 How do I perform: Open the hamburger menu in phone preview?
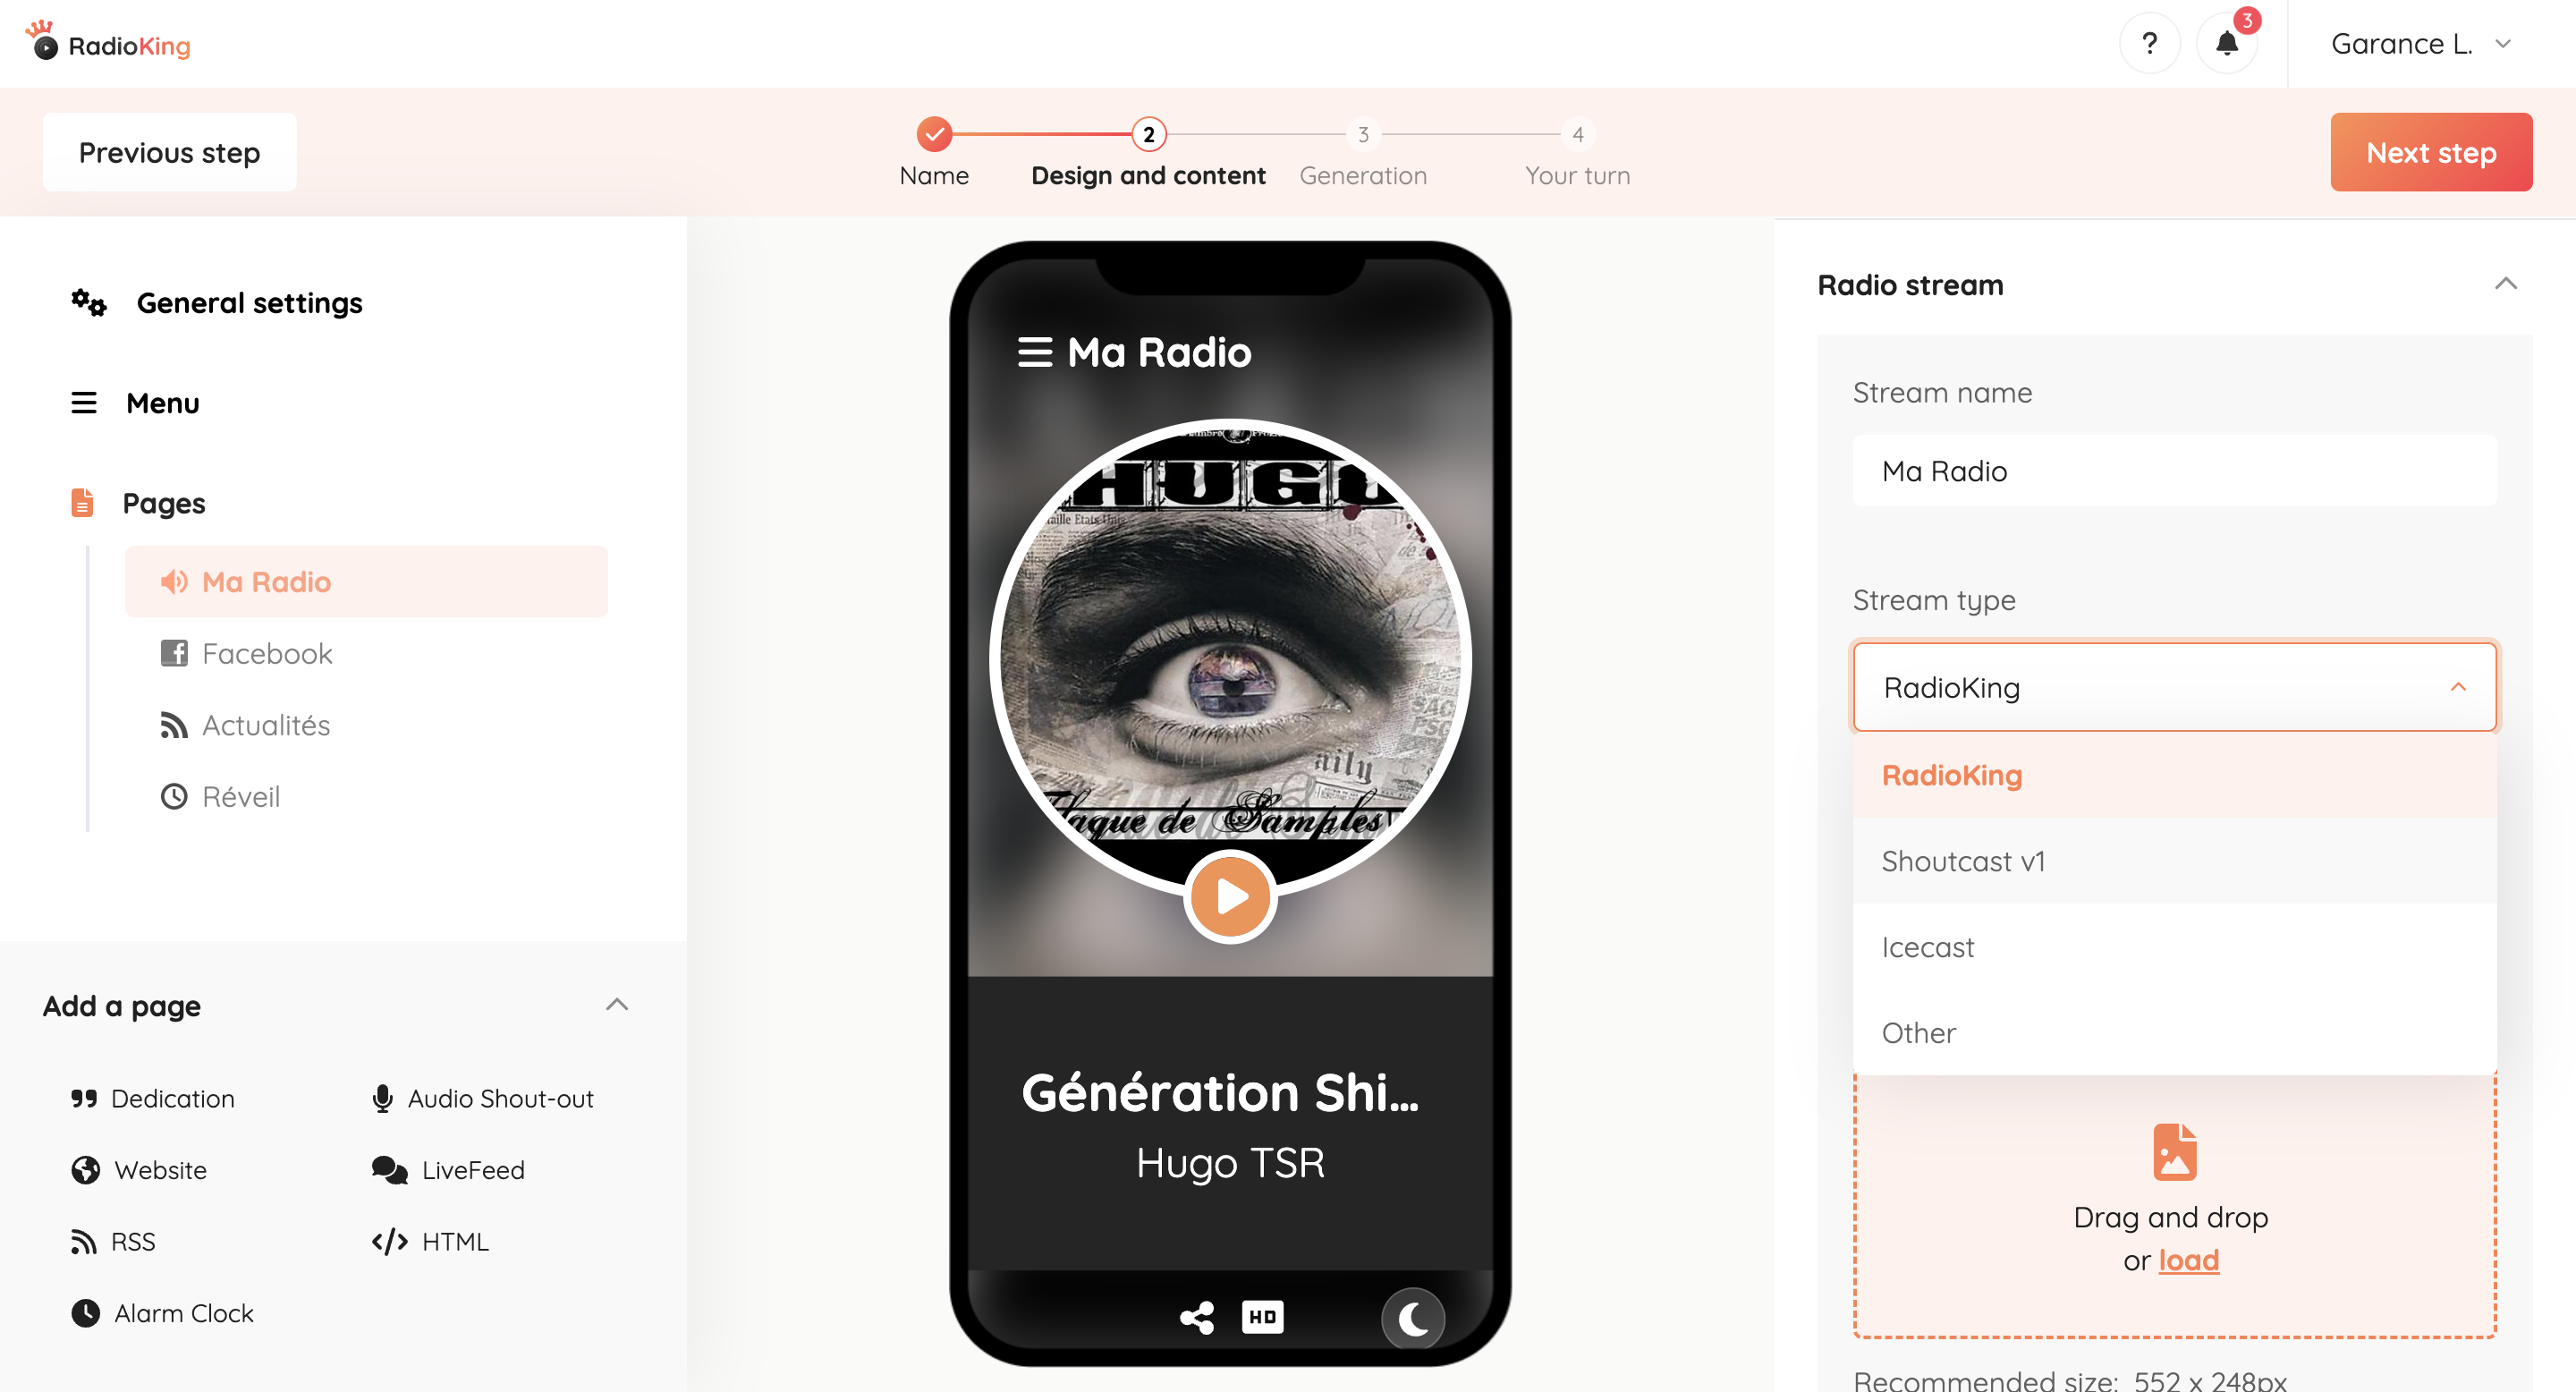pyautogui.click(x=1035, y=352)
